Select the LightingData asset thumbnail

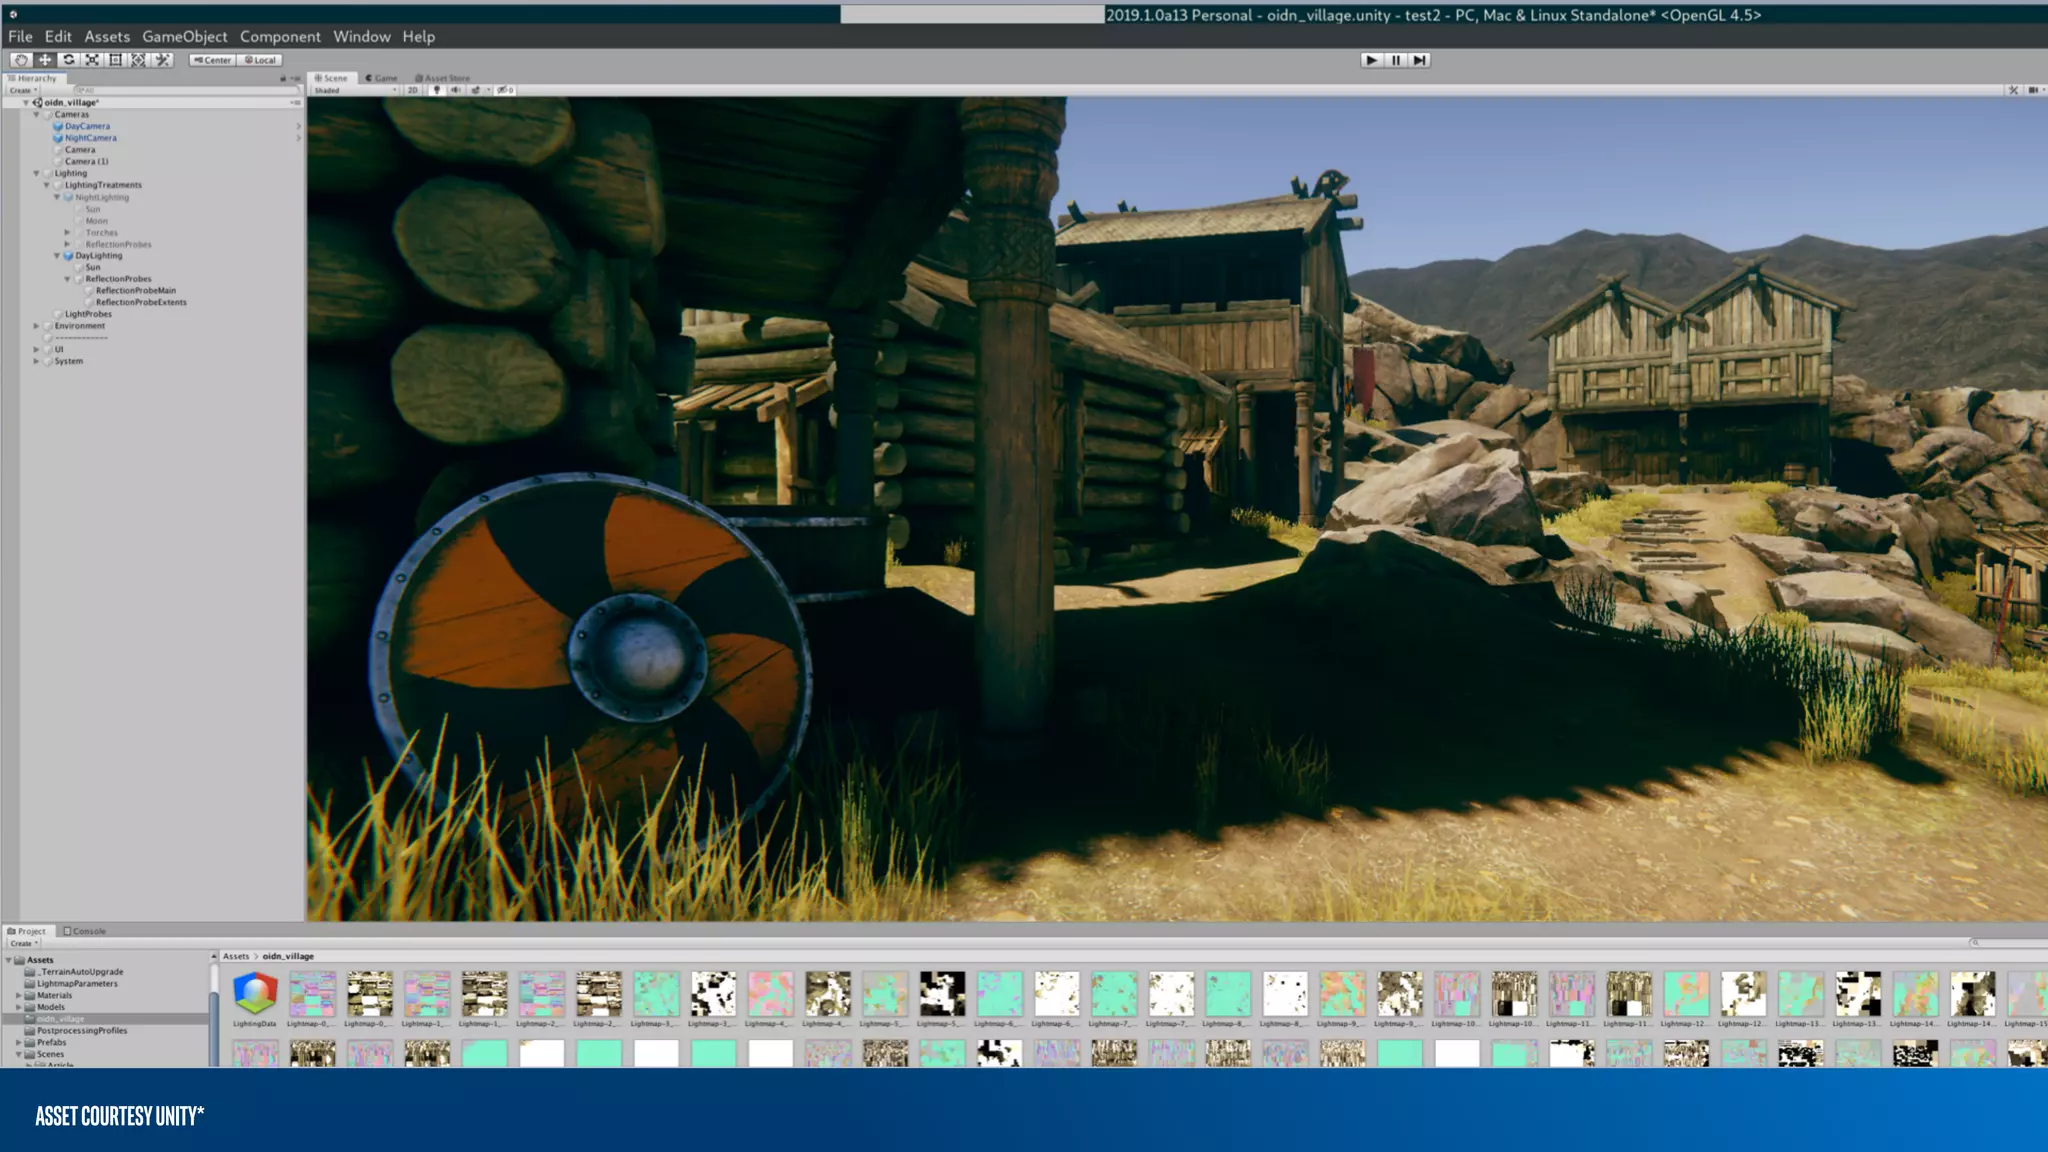click(x=255, y=993)
